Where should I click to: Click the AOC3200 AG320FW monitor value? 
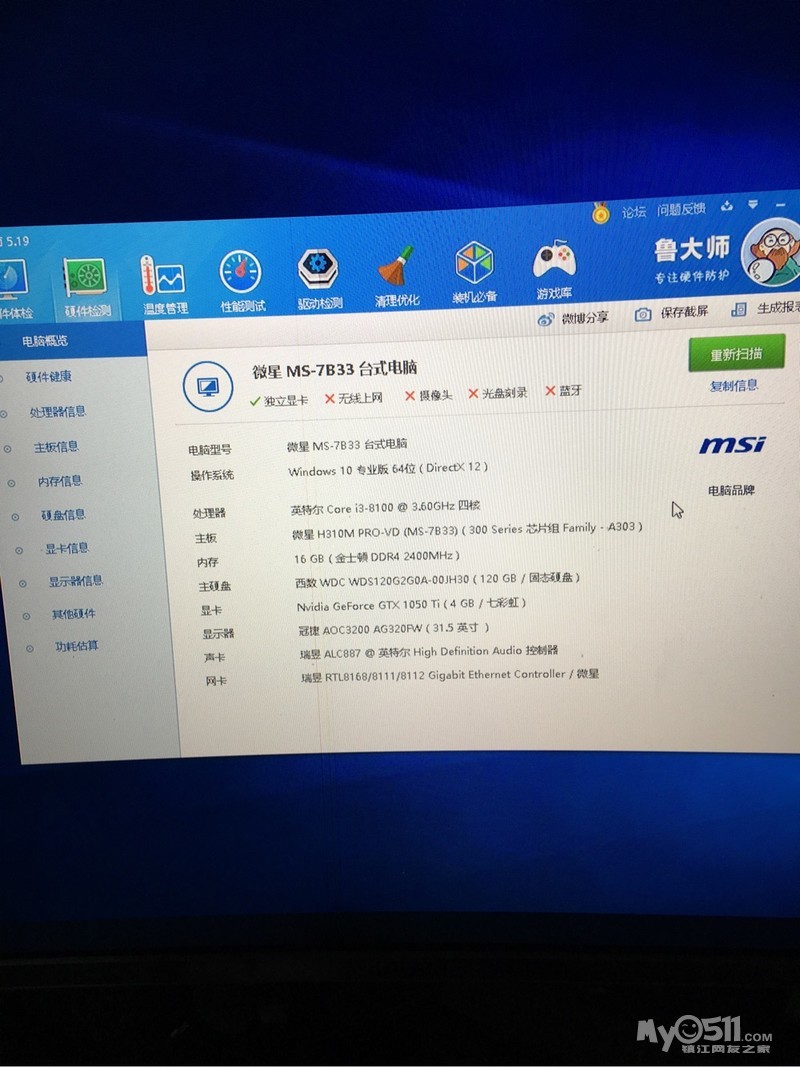coord(394,629)
